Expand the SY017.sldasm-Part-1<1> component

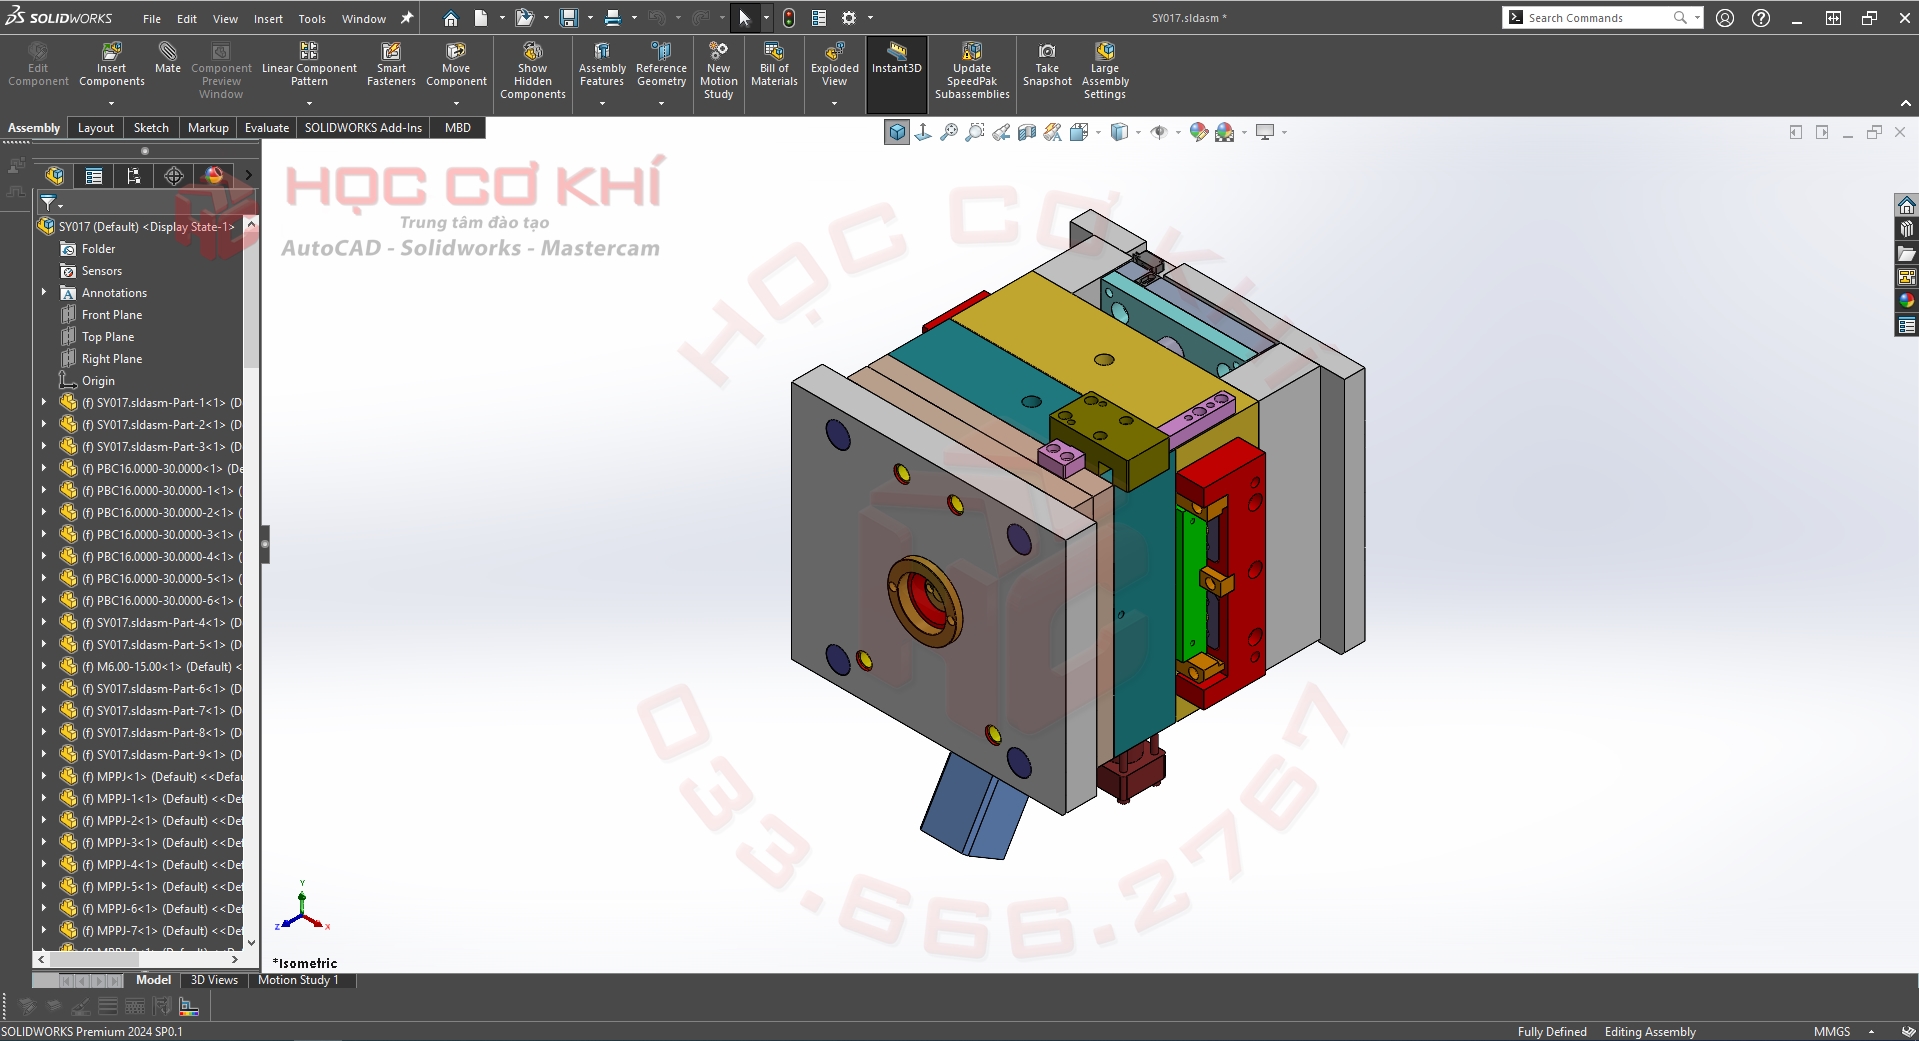[x=44, y=403]
